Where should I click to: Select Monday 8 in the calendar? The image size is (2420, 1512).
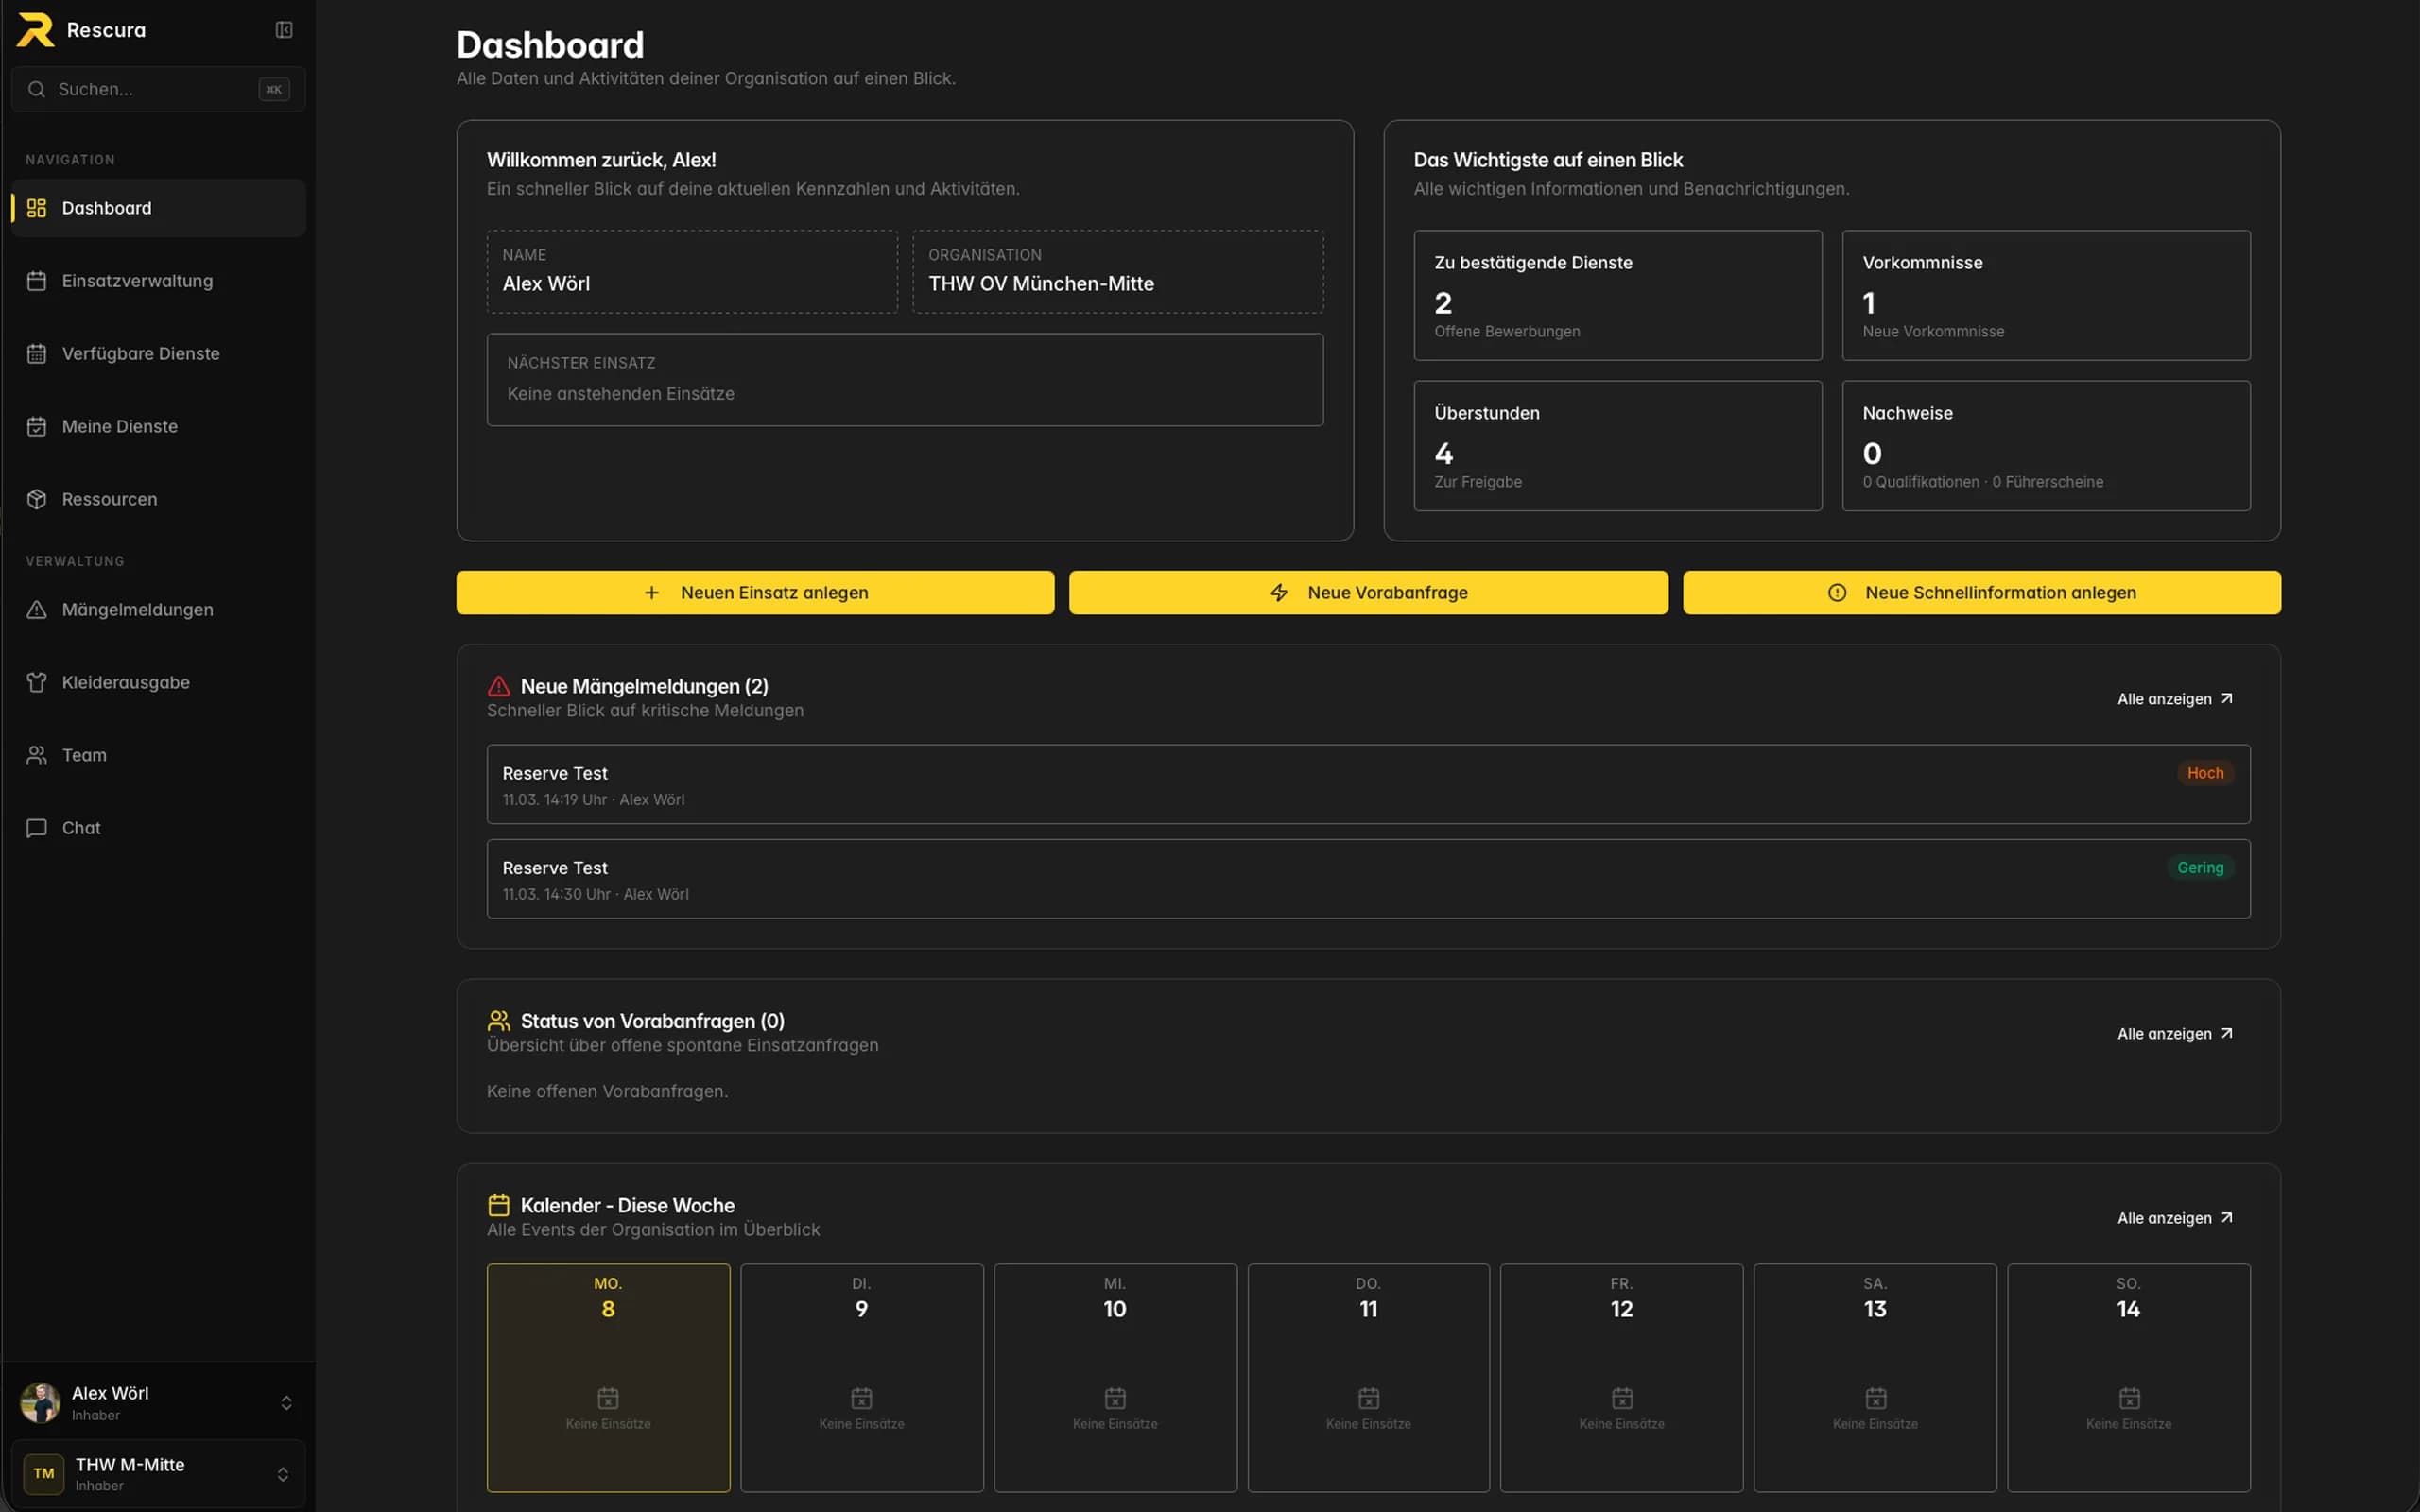(x=608, y=1377)
